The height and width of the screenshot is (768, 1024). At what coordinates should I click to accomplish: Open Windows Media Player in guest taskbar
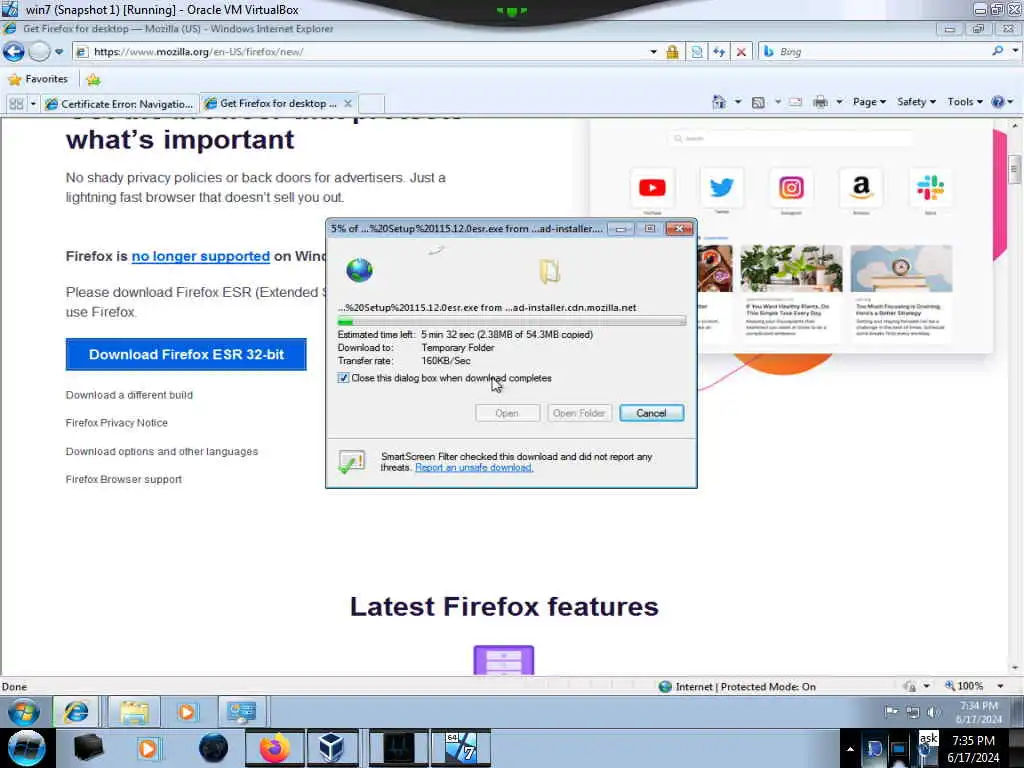click(x=186, y=711)
